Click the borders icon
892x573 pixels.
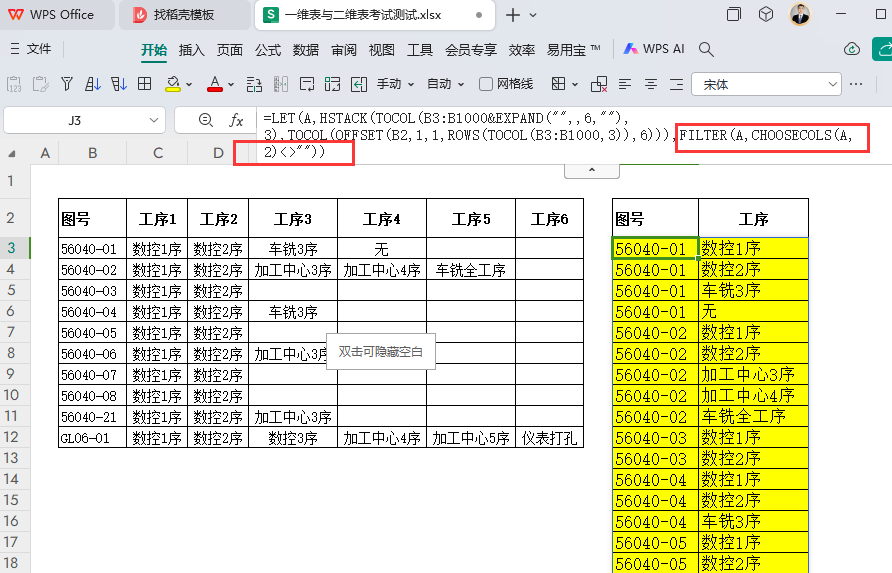[x=559, y=84]
